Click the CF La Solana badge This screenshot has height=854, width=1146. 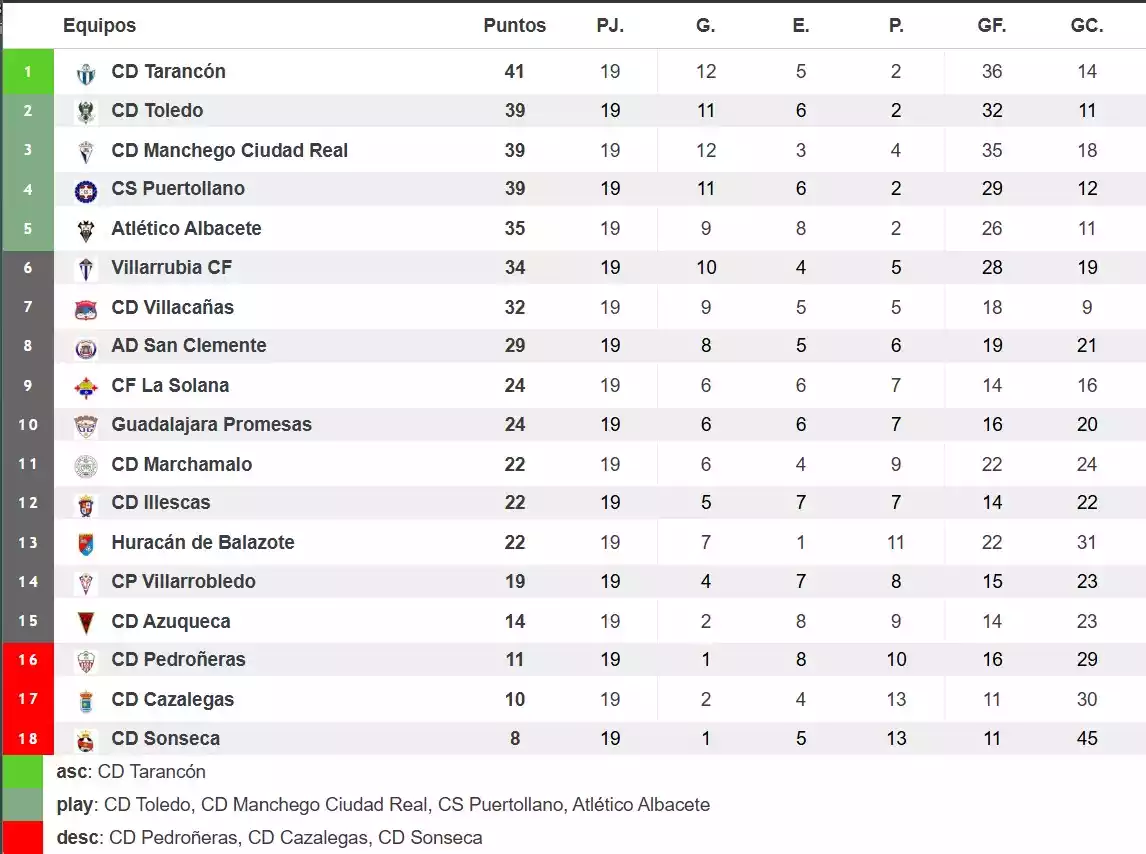click(x=86, y=387)
